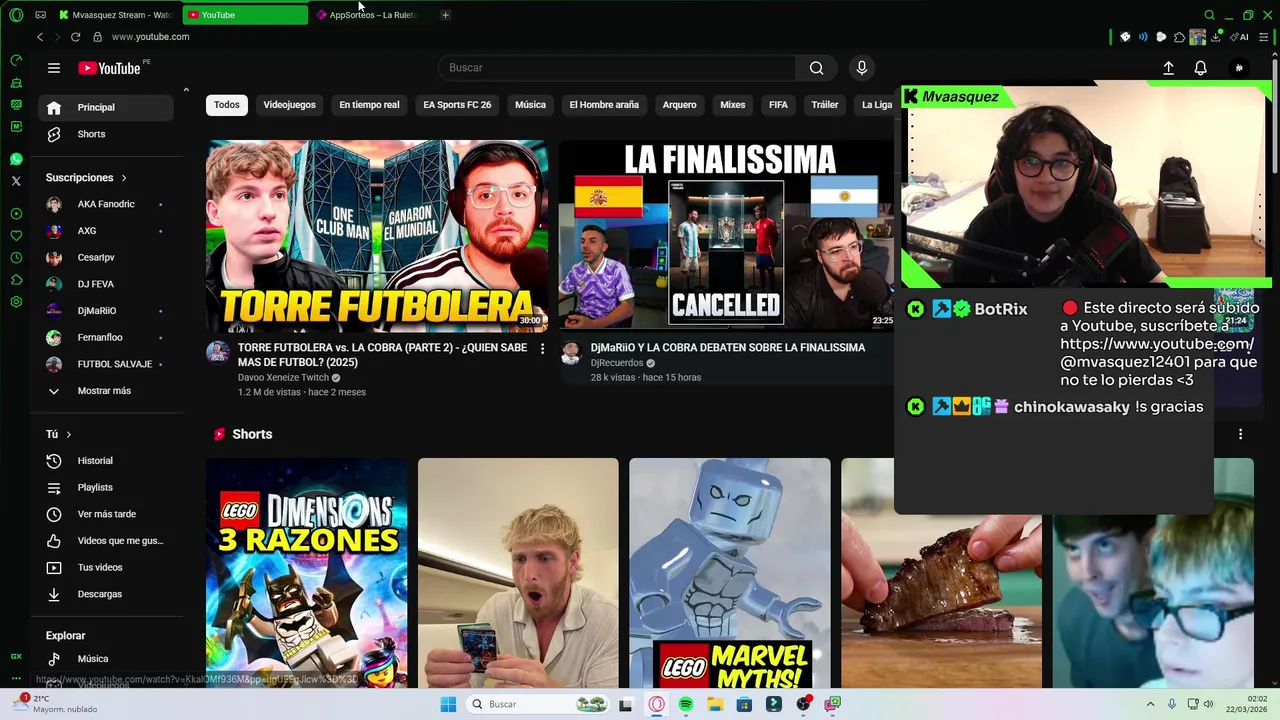Open the browser downloads icon
Image resolution: width=1280 pixels, height=720 pixels.
click(1216, 37)
